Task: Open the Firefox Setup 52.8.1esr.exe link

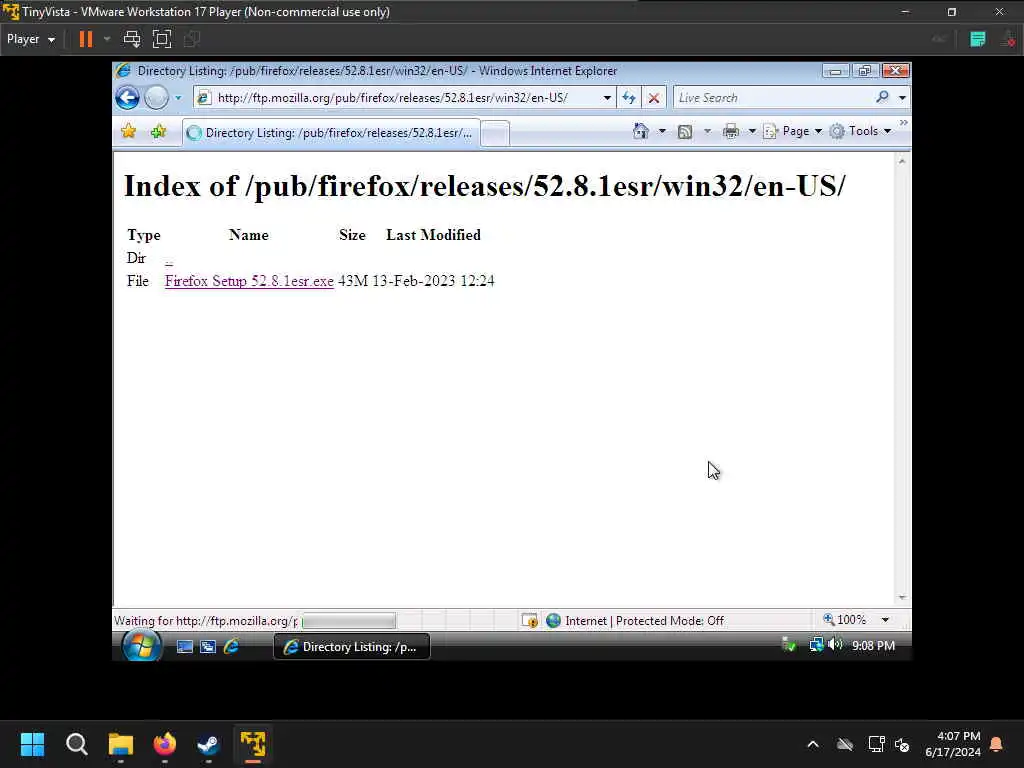Action: pos(249,281)
